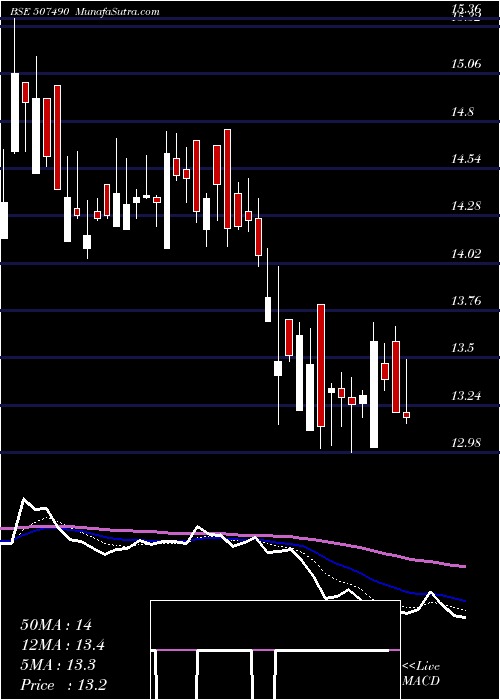The height and width of the screenshot is (700, 500).
Task: Click the 14.02 price axis label
Action: (466, 254)
